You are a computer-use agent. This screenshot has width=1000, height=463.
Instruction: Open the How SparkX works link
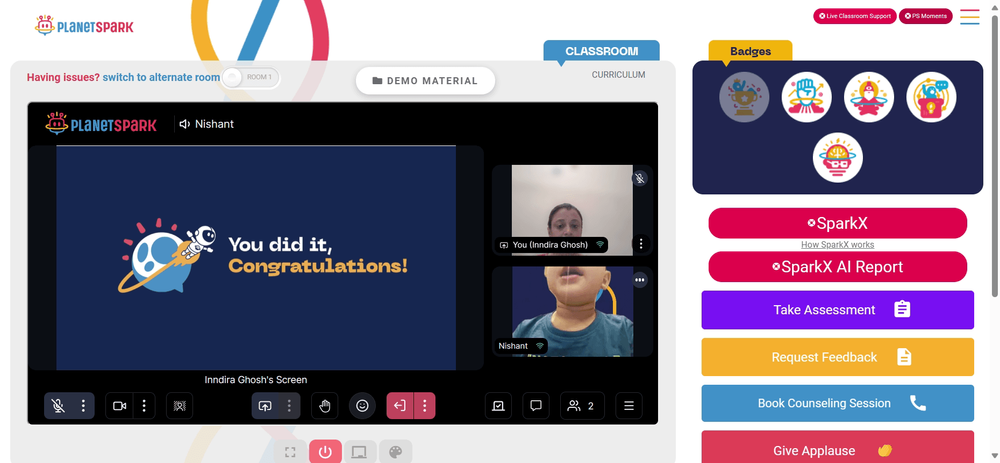(837, 245)
